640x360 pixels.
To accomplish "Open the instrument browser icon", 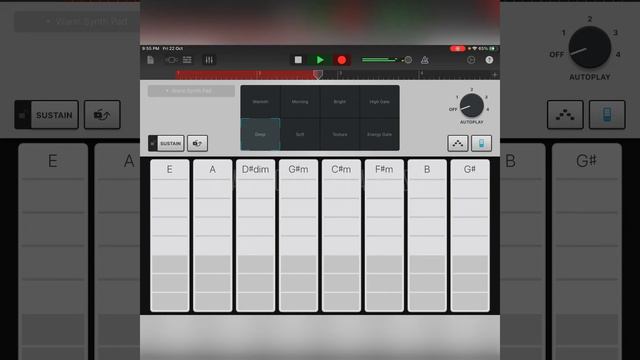I will coord(171,60).
